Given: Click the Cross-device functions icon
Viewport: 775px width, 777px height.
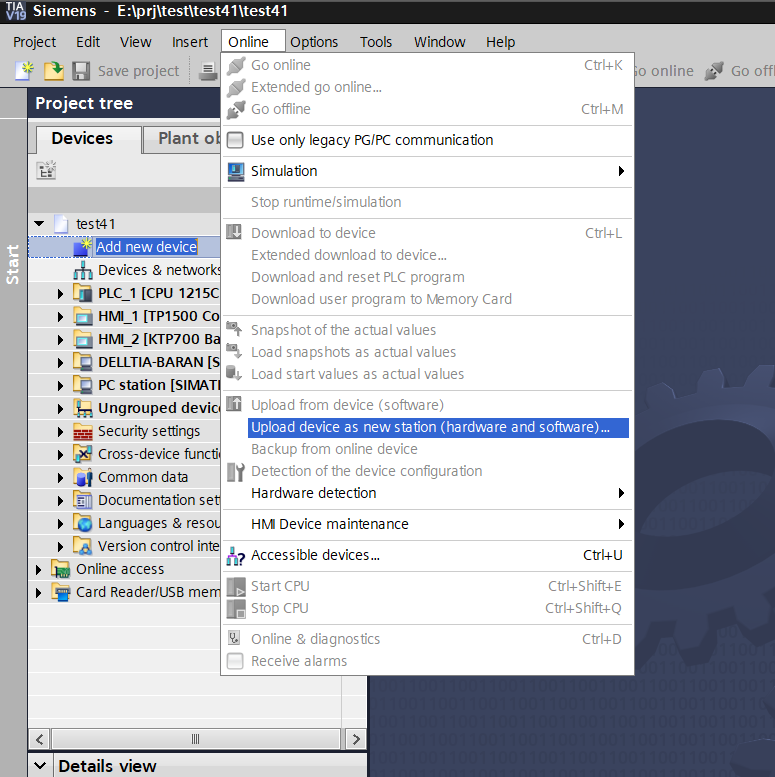Looking at the screenshot, I should coord(83,454).
